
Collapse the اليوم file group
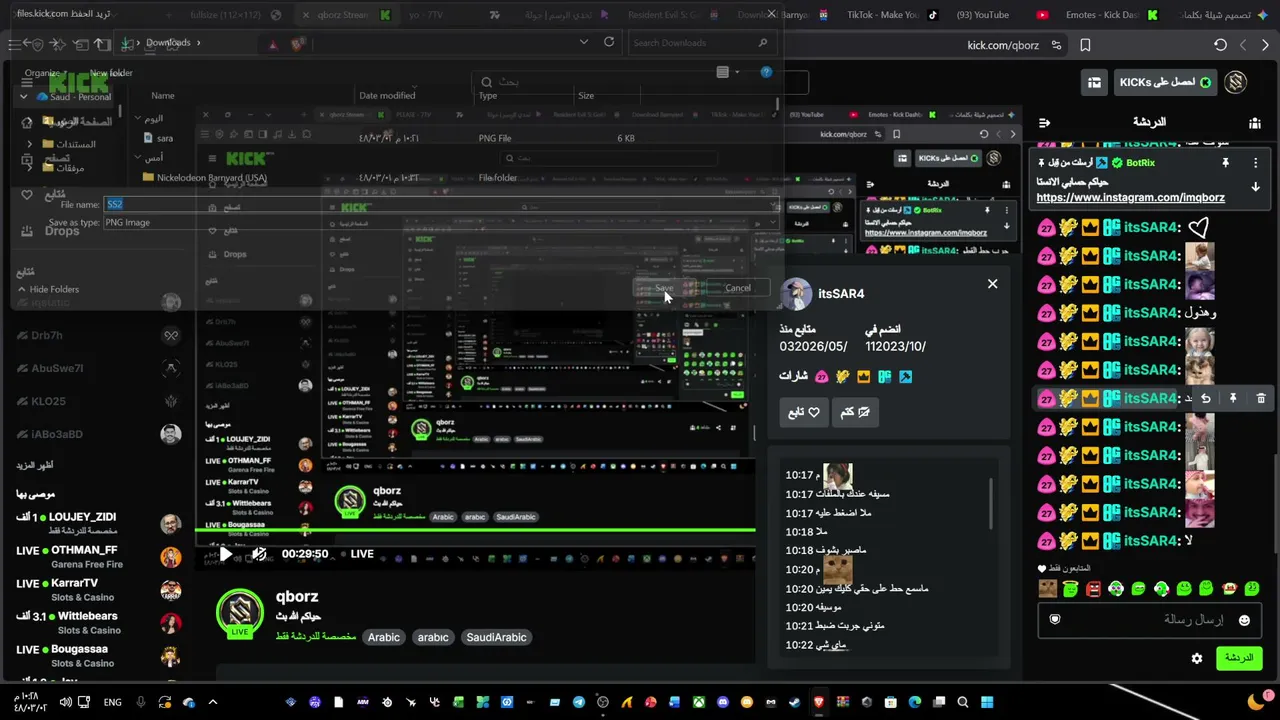138,118
